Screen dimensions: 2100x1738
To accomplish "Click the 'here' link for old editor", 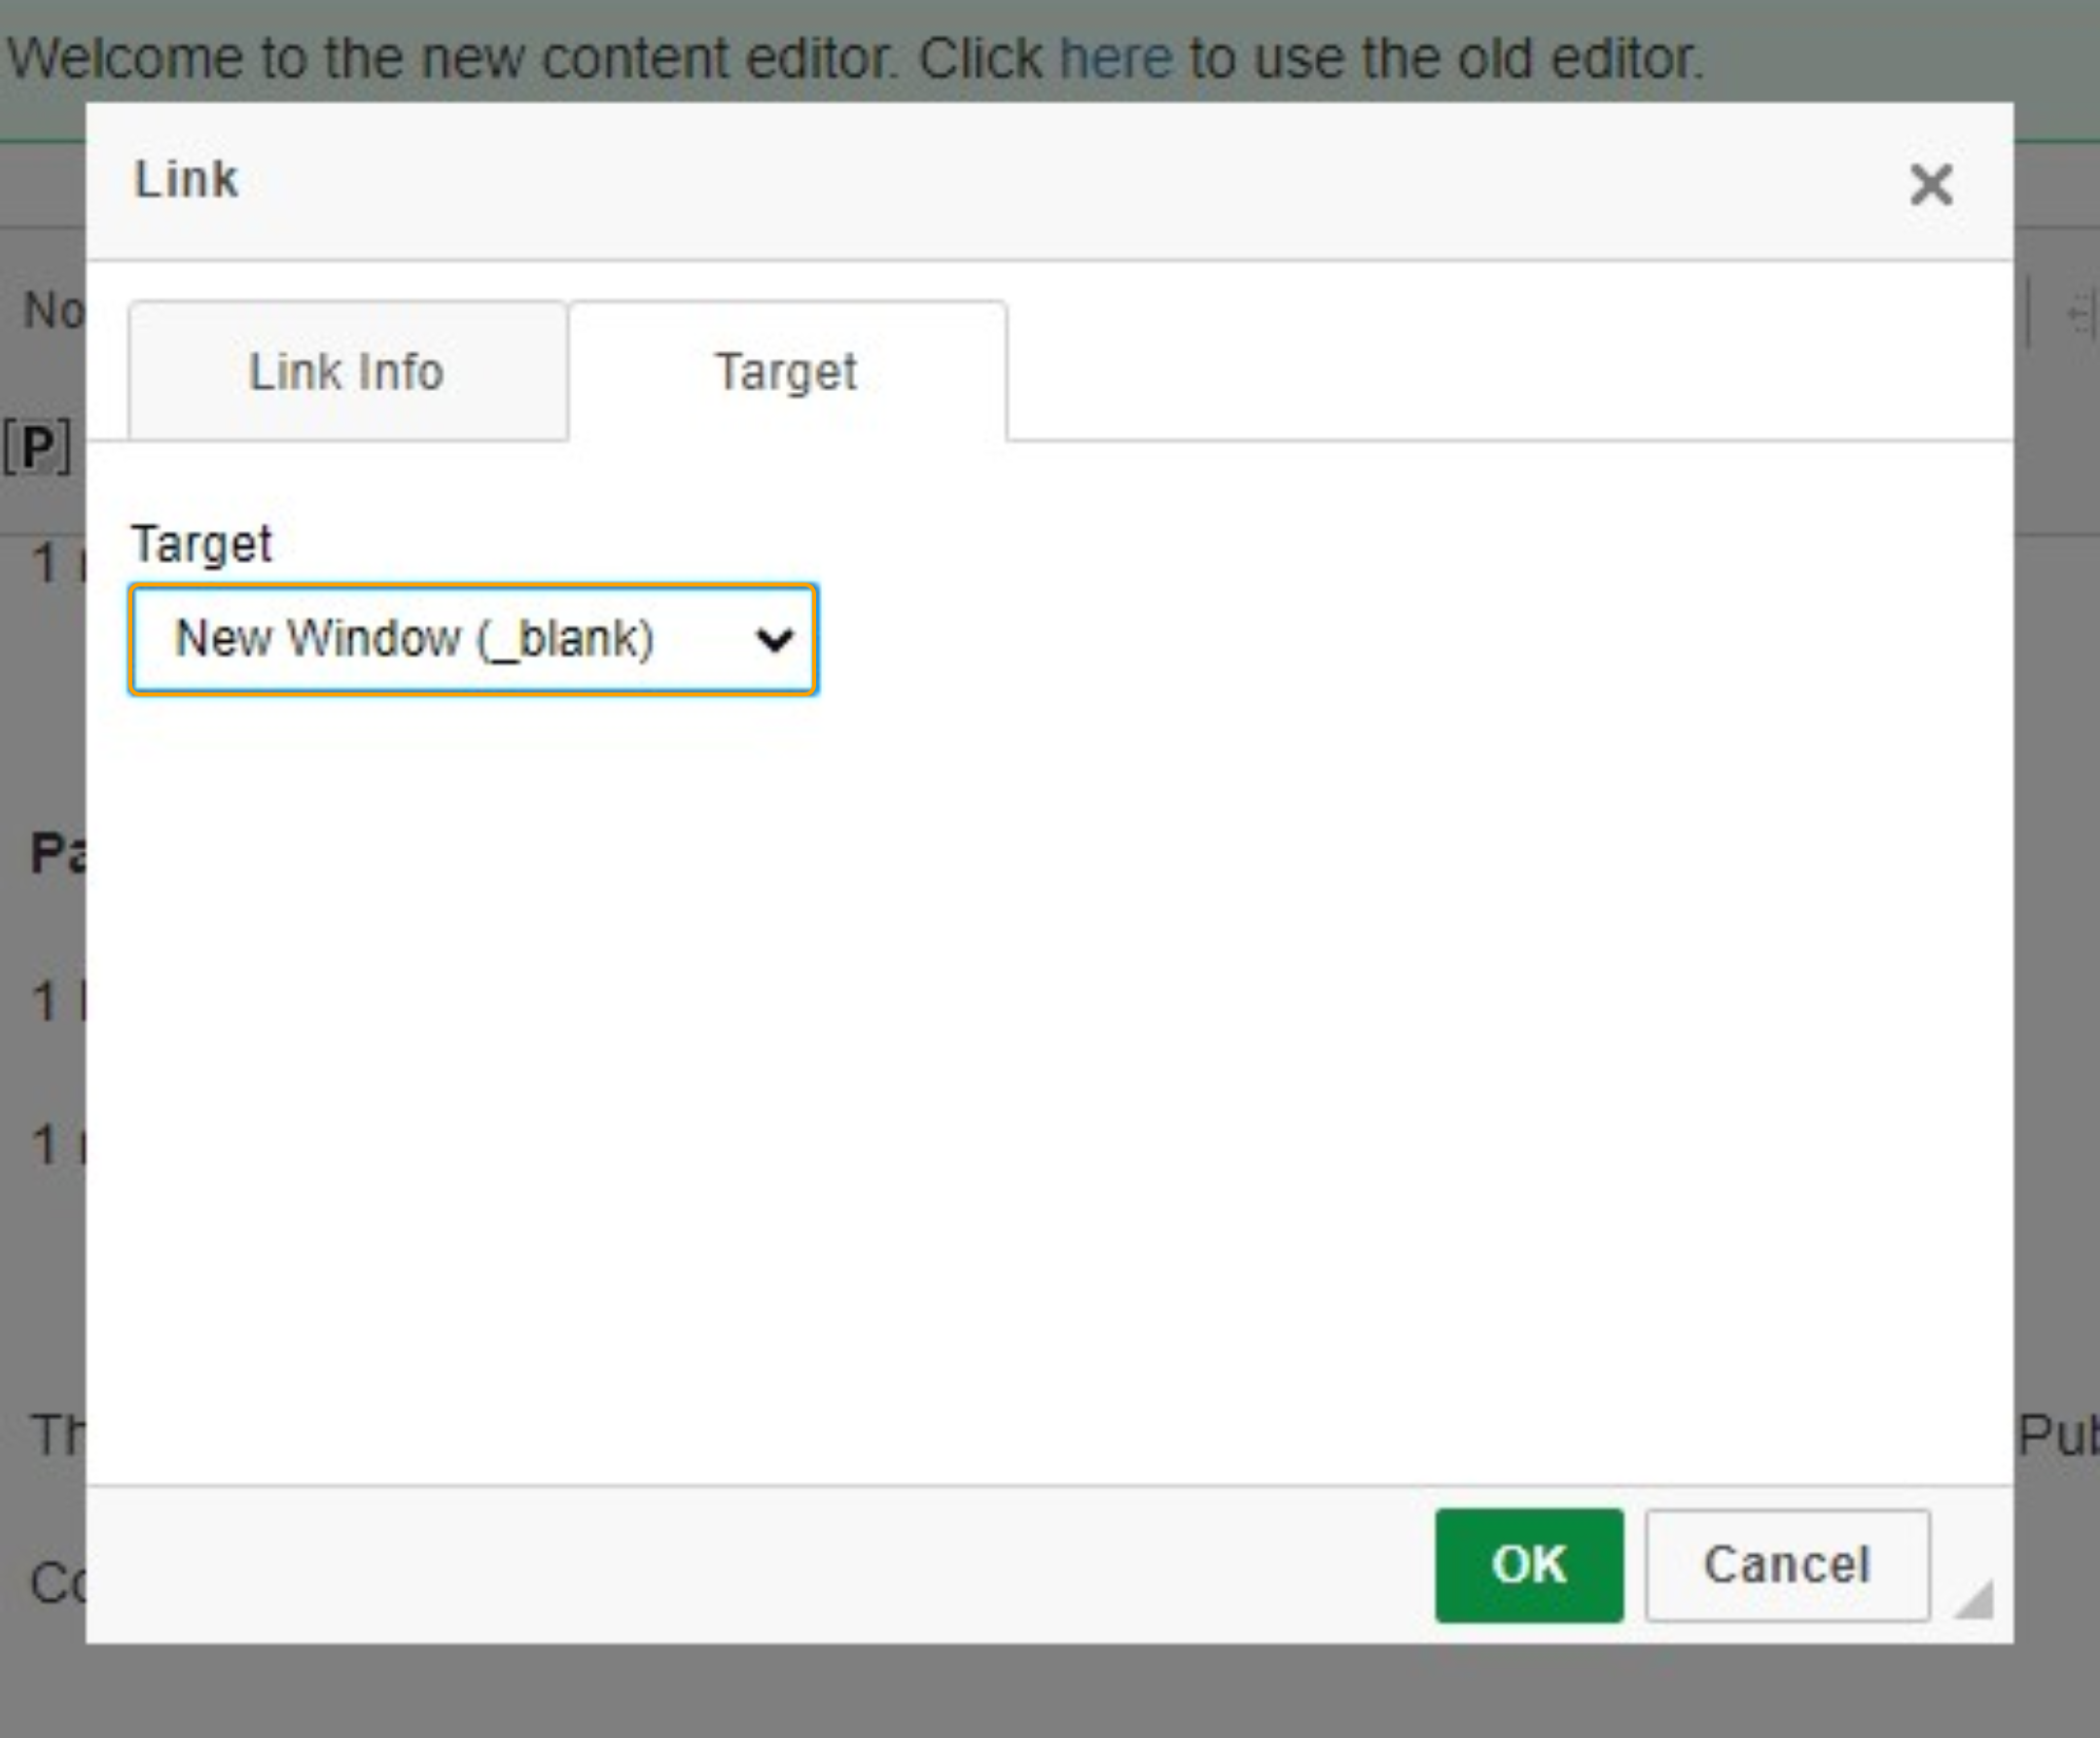I will (x=1115, y=58).
